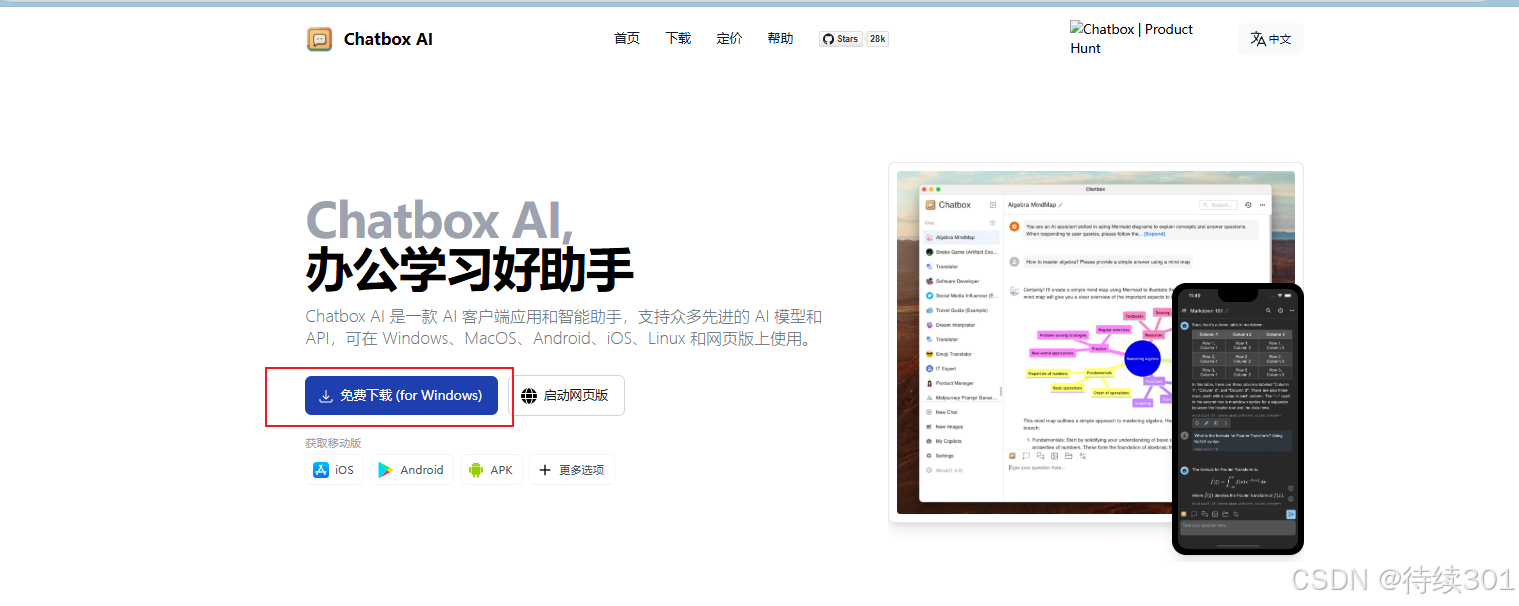
Task: Open the 中文 language selector
Action: (1271, 39)
